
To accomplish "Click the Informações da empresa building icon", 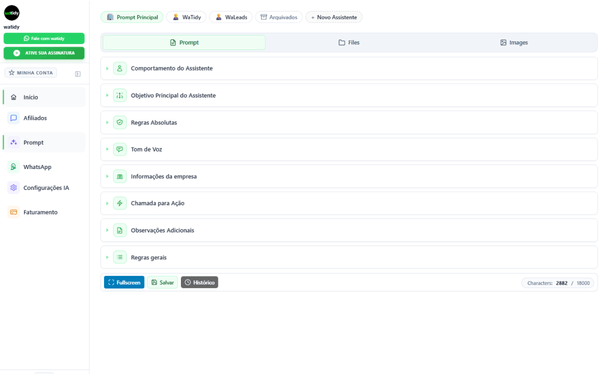I will point(120,176).
